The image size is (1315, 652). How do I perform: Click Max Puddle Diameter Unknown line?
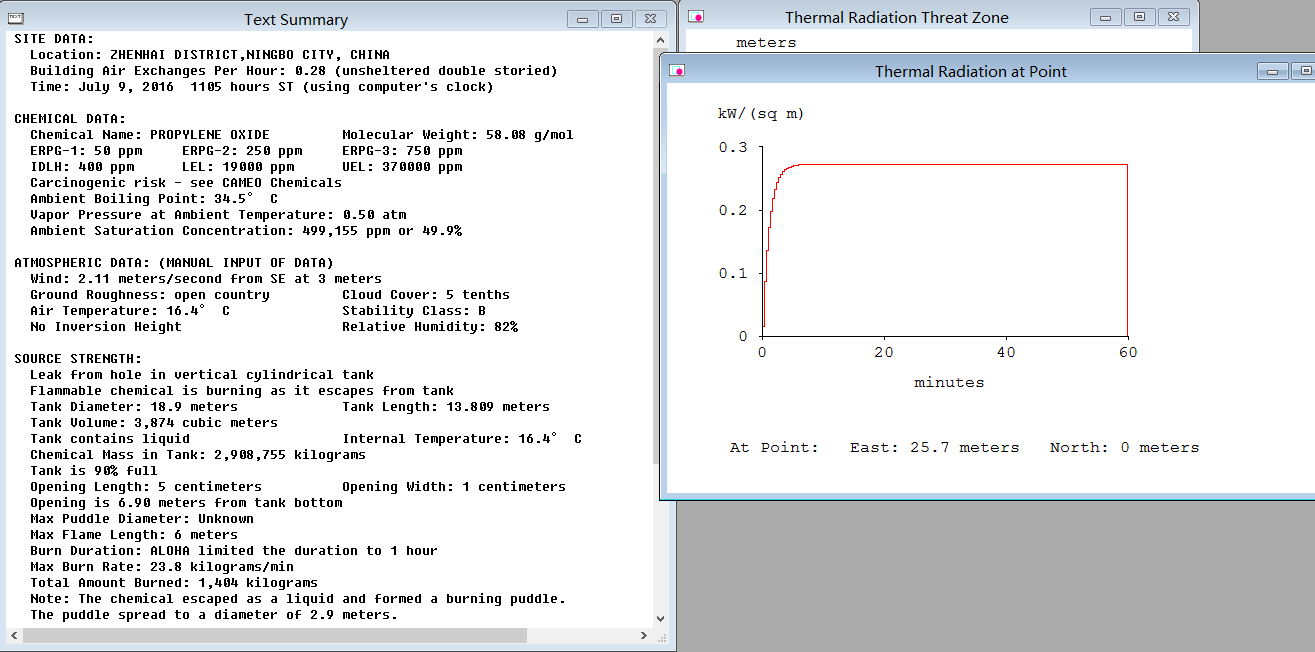click(x=142, y=518)
